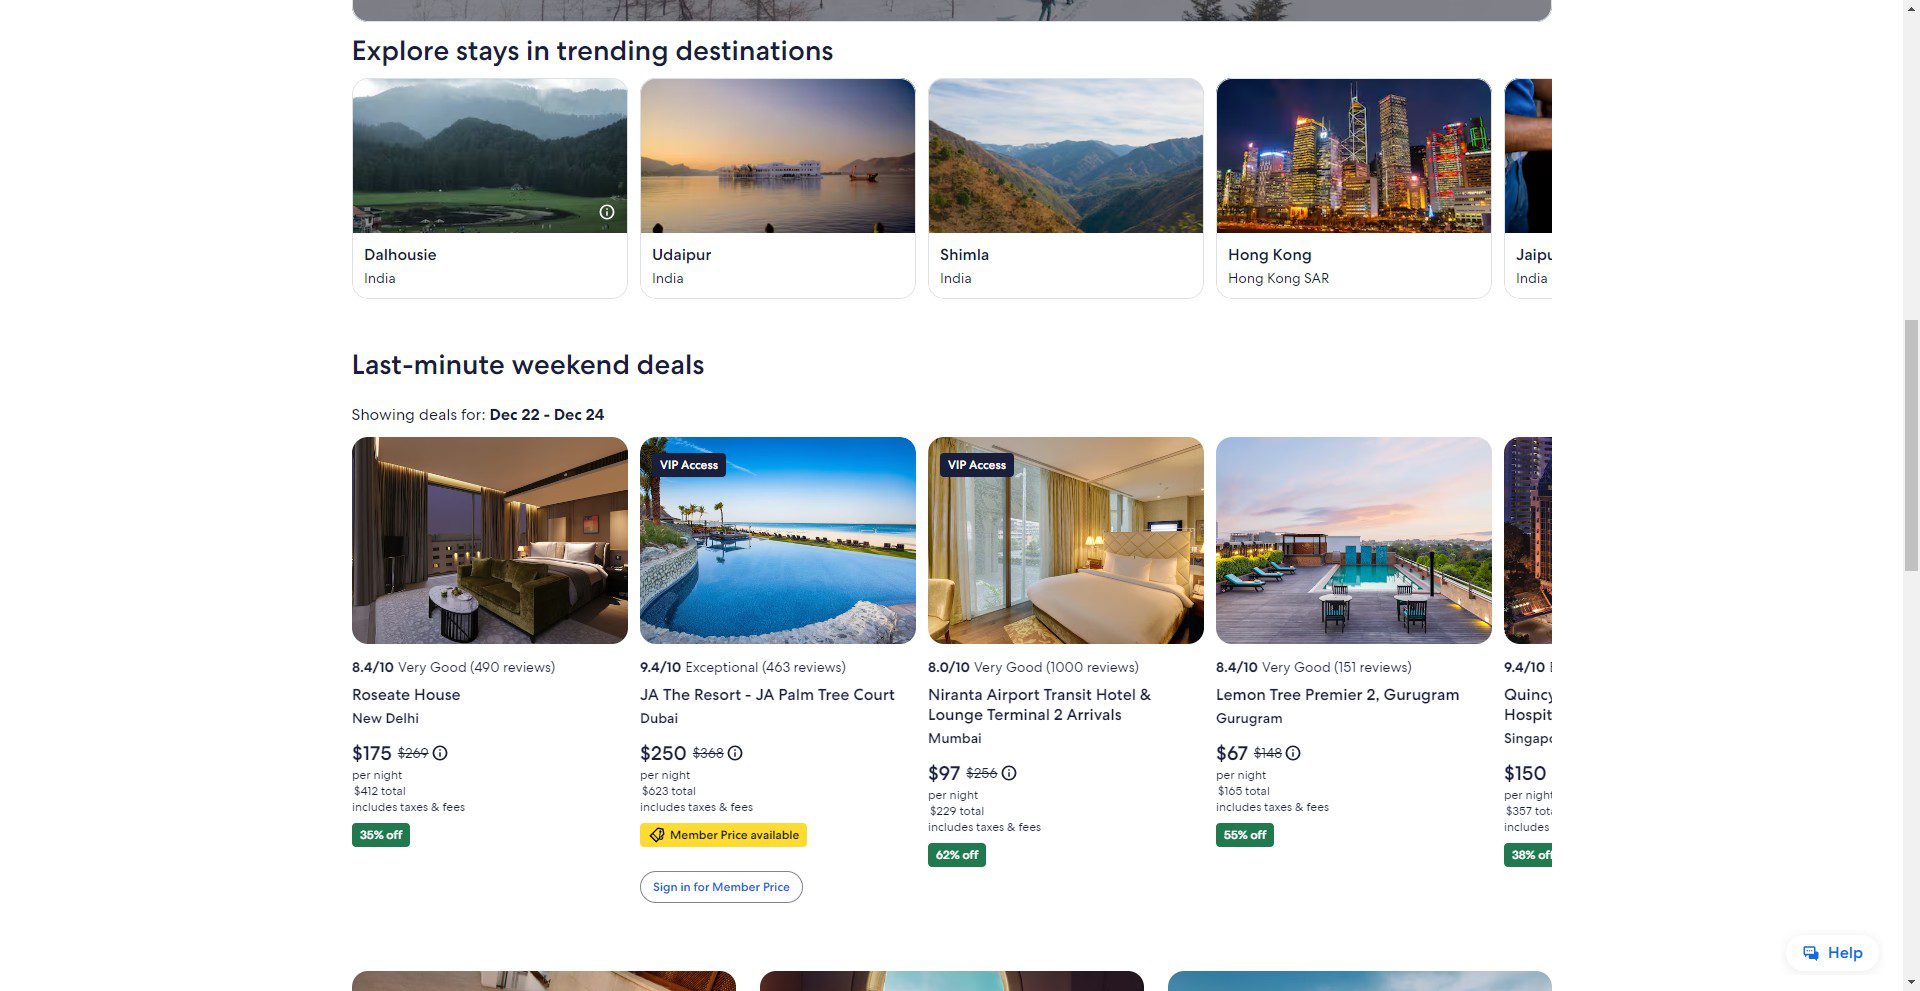Open the Dalhousie destination card

coord(489,188)
